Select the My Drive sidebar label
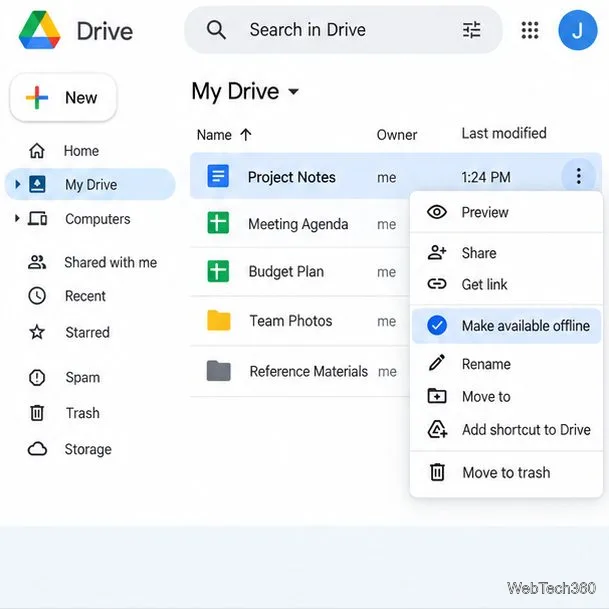 [91, 184]
